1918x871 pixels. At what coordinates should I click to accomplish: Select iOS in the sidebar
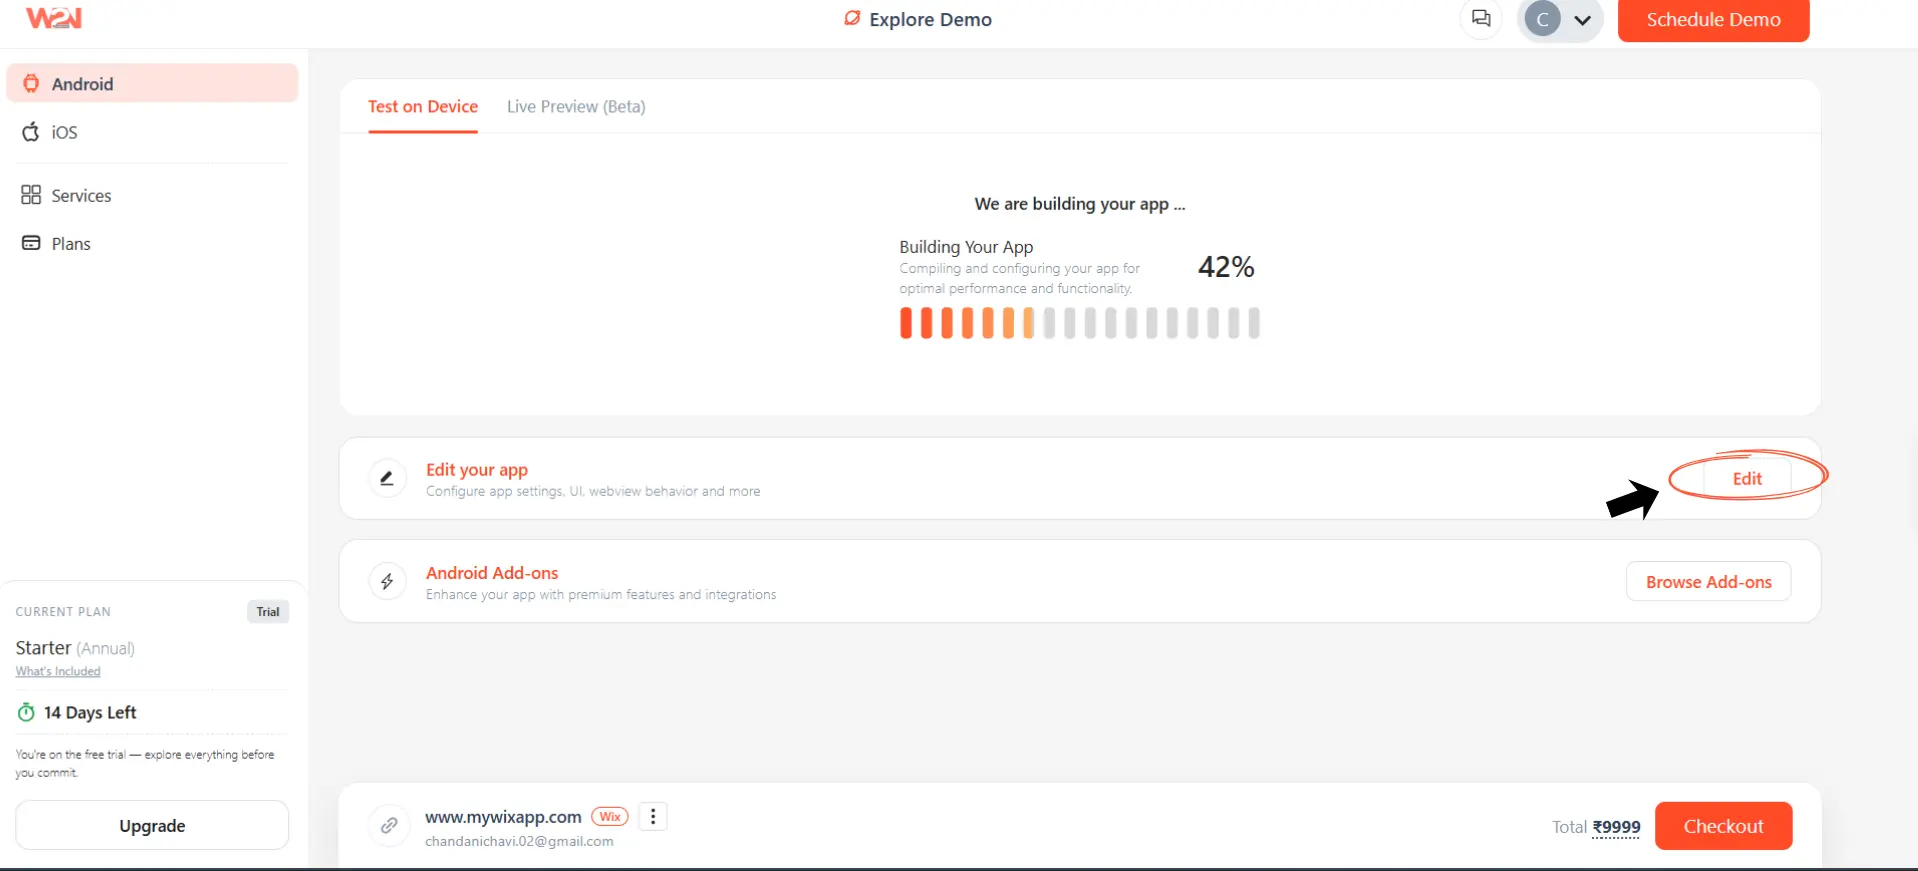(x=152, y=132)
